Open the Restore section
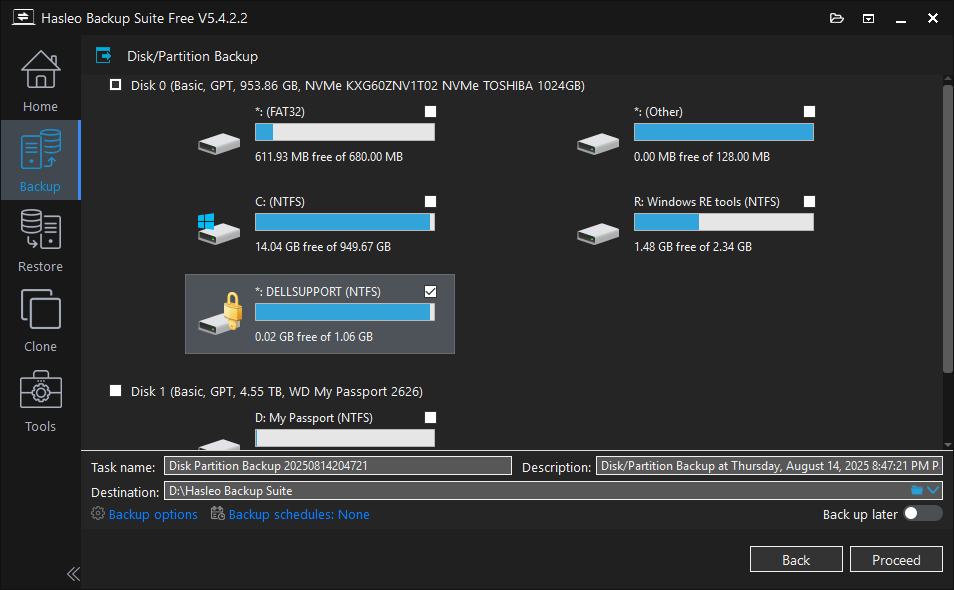The width and height of the screenshot is (954, 590). pos(40,241)
